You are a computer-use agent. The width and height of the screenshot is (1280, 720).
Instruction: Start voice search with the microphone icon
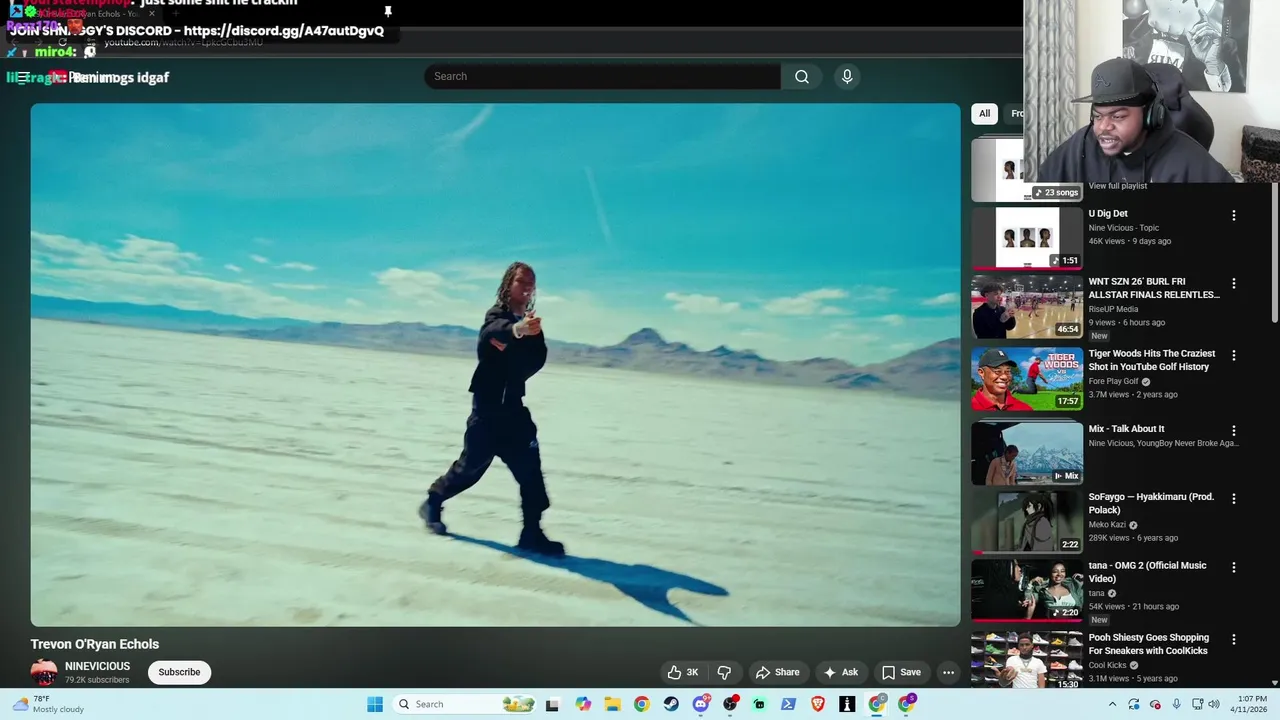click(x=847, y=77)
